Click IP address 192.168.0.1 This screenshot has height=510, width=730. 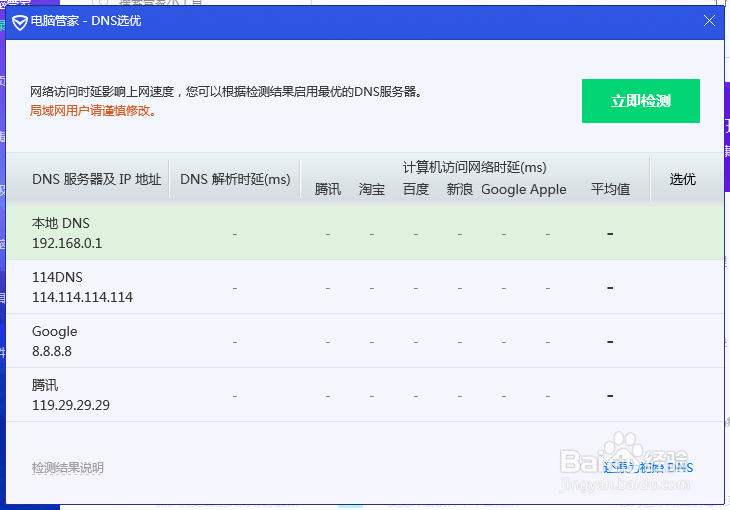tap(67, 244)
